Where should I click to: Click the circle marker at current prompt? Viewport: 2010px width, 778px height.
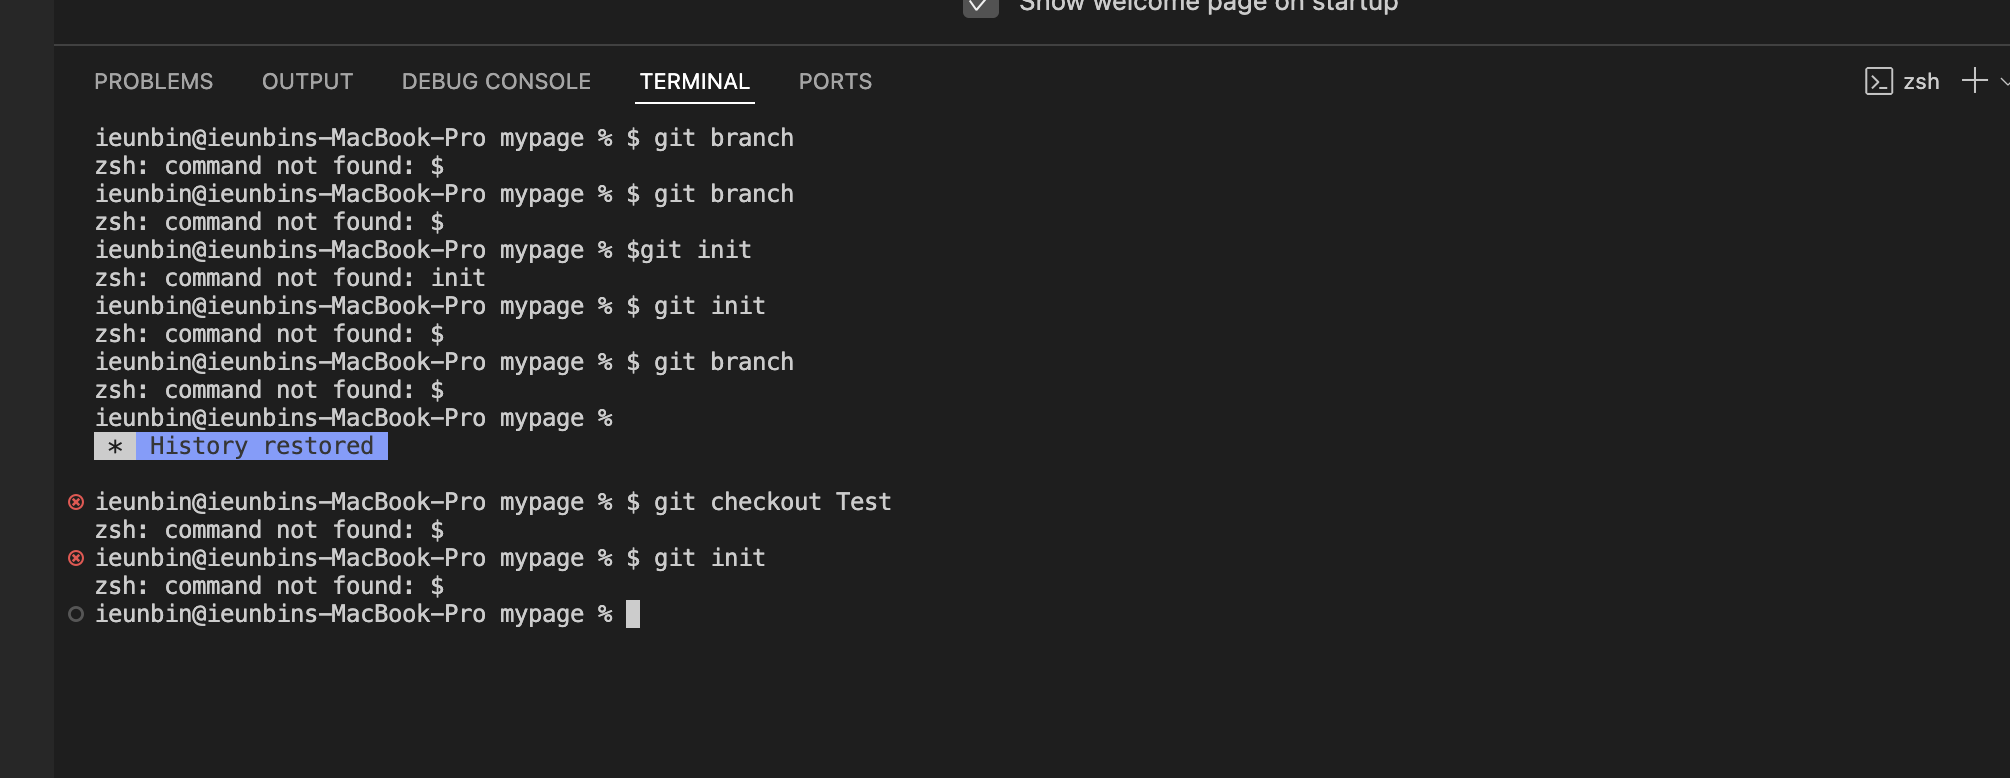76,614
